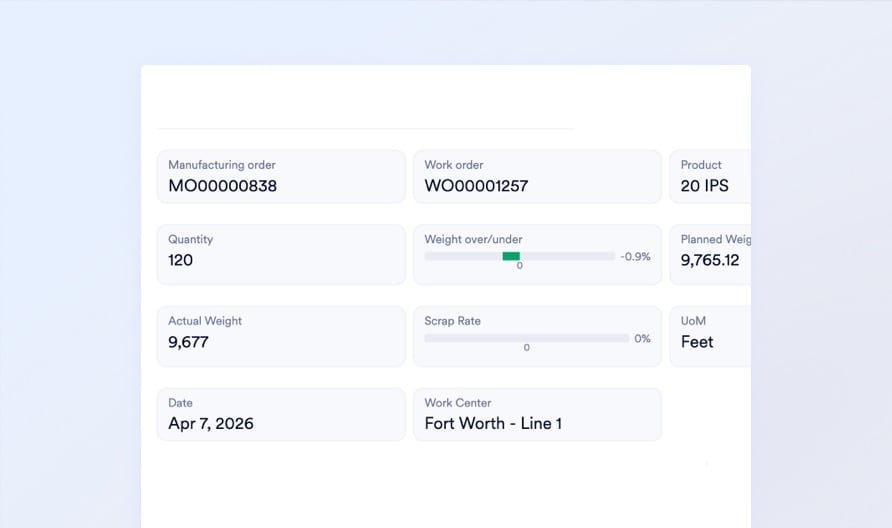Screen dimensions: 892x528
Task: Click the Manufacturing order label
Action: [x=222, y=165]
